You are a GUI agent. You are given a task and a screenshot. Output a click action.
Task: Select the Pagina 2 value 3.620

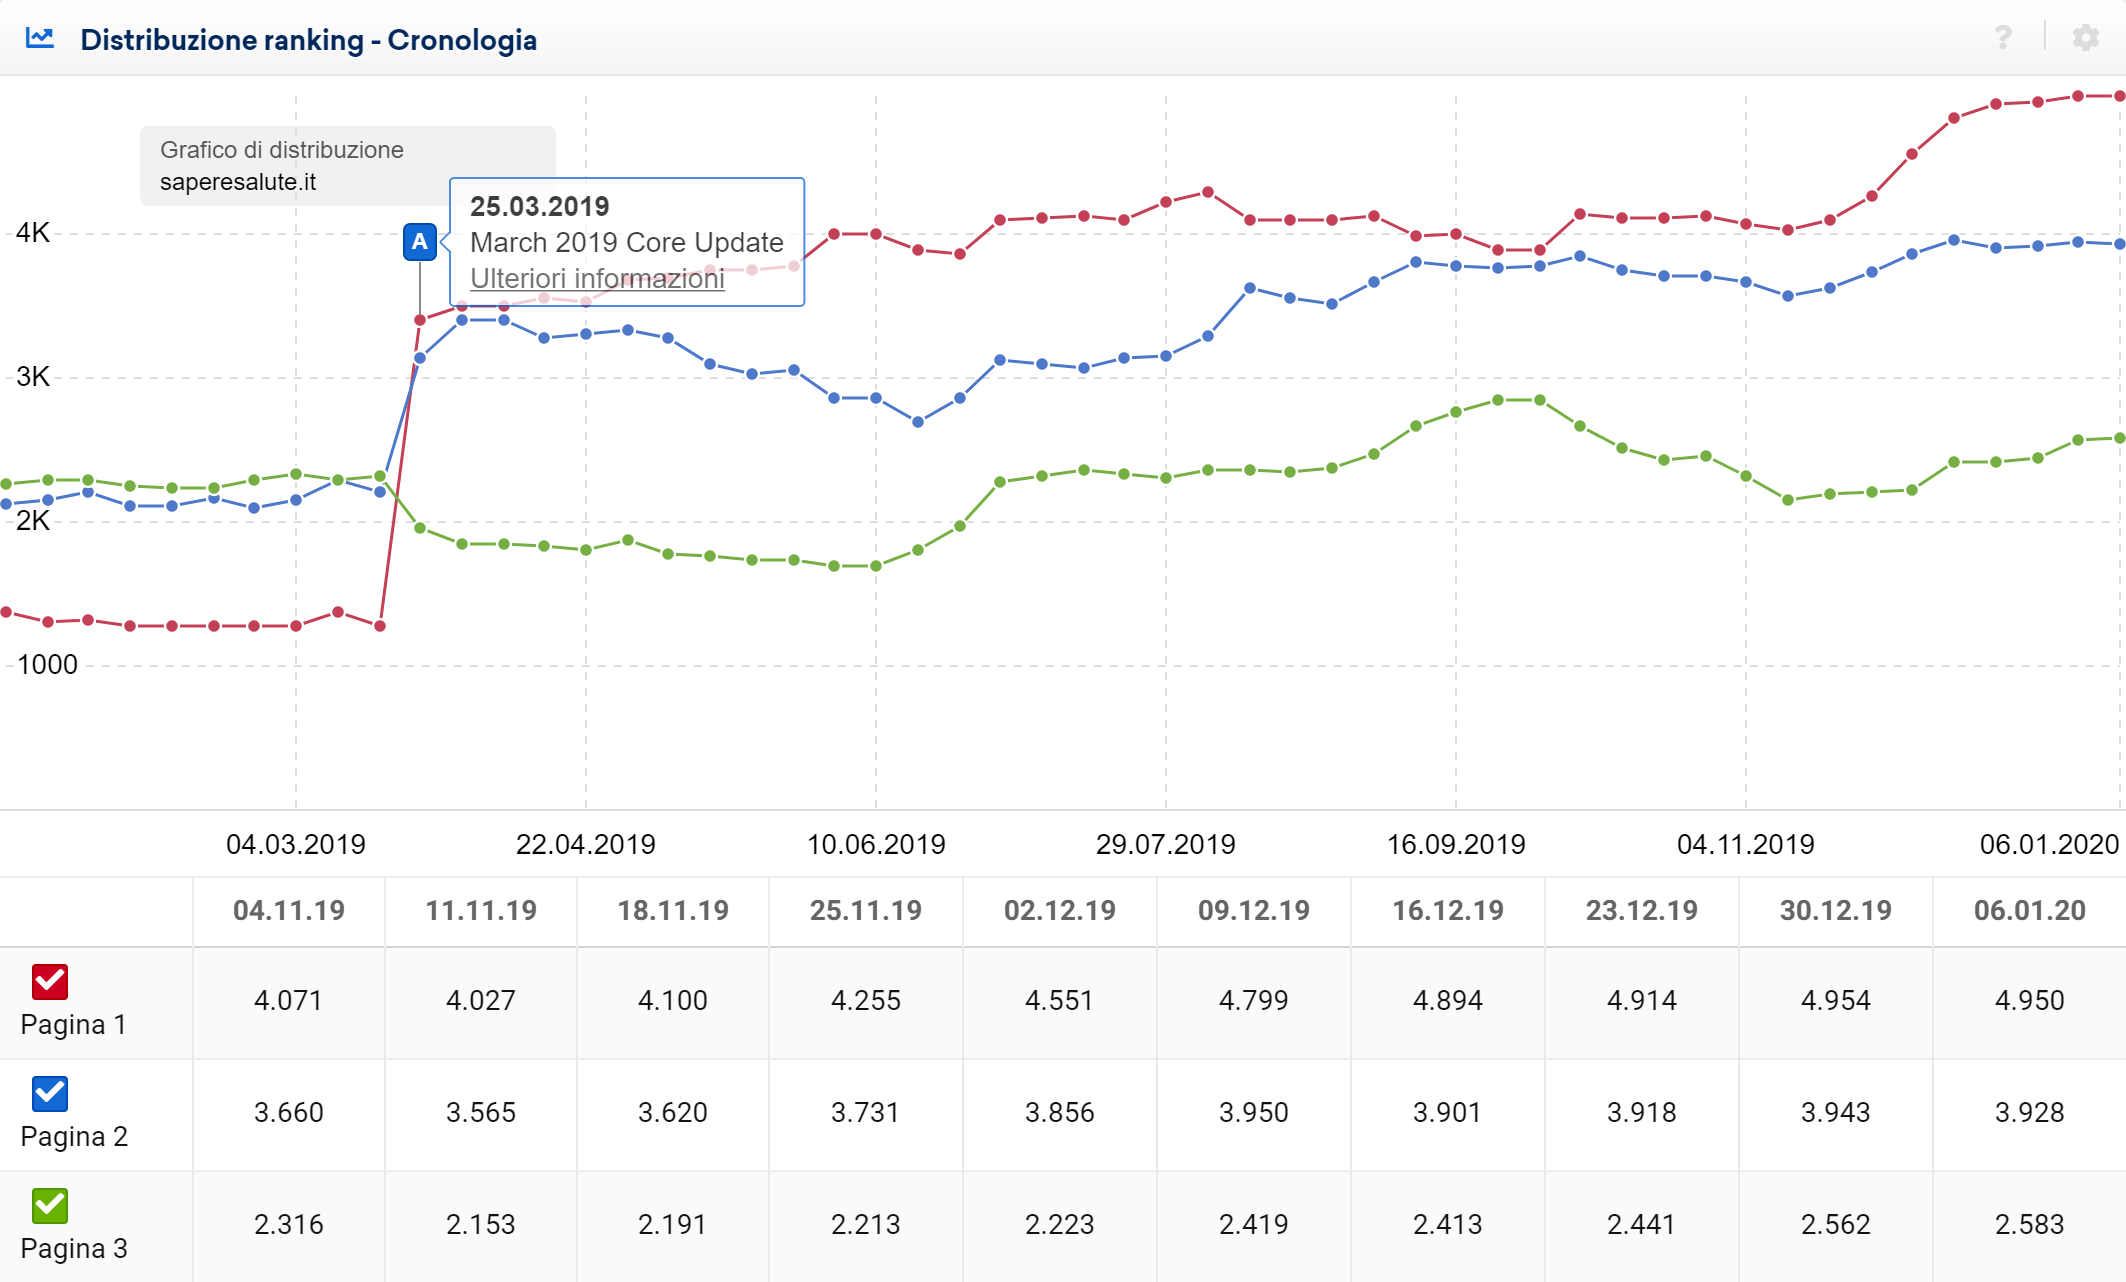coord(673,1113)
